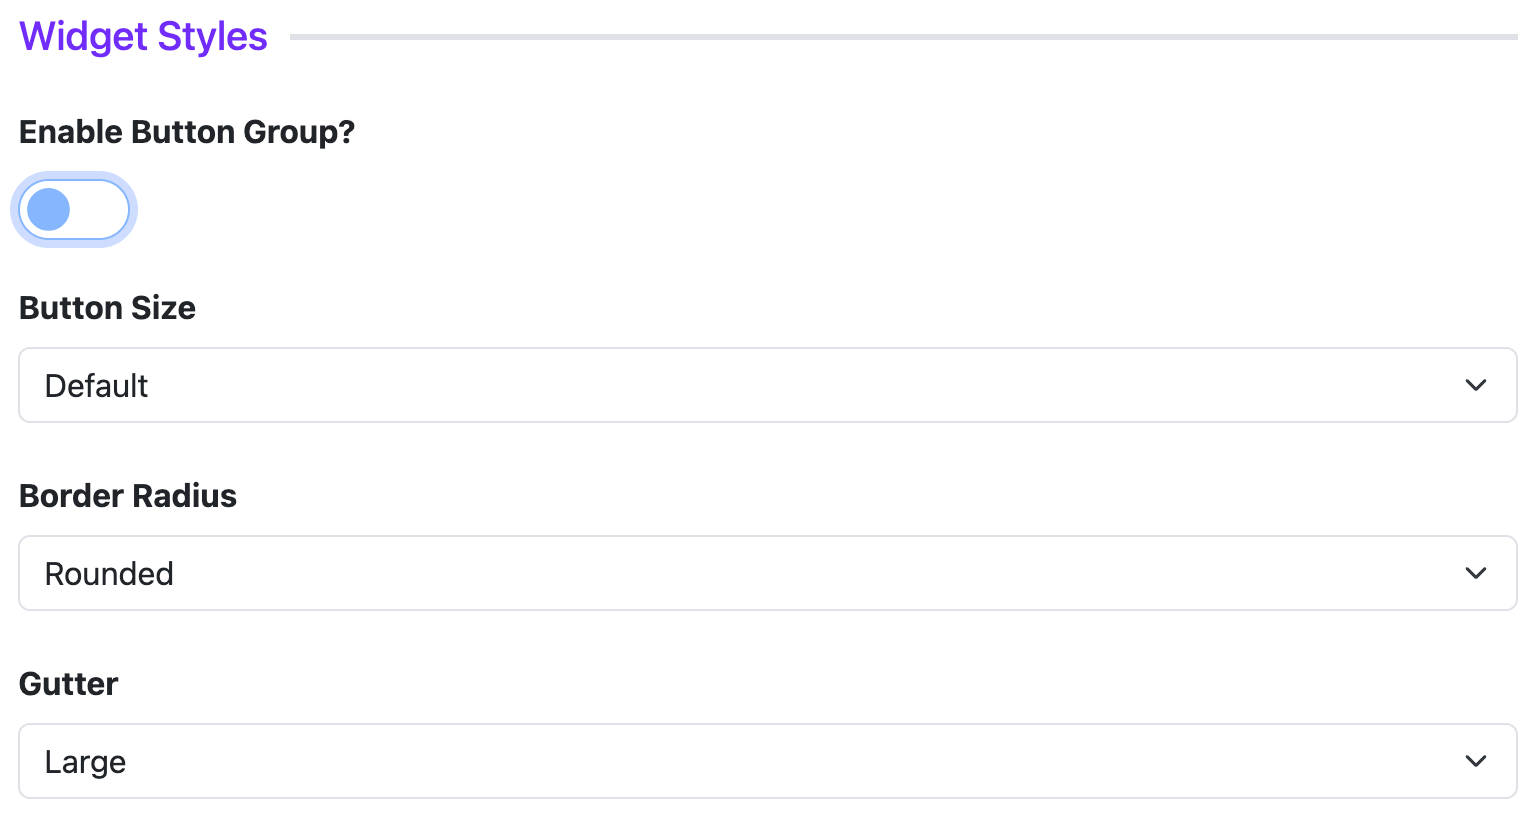
Task: Click the chevron in Button Size field
Action: coord(1476,385)
